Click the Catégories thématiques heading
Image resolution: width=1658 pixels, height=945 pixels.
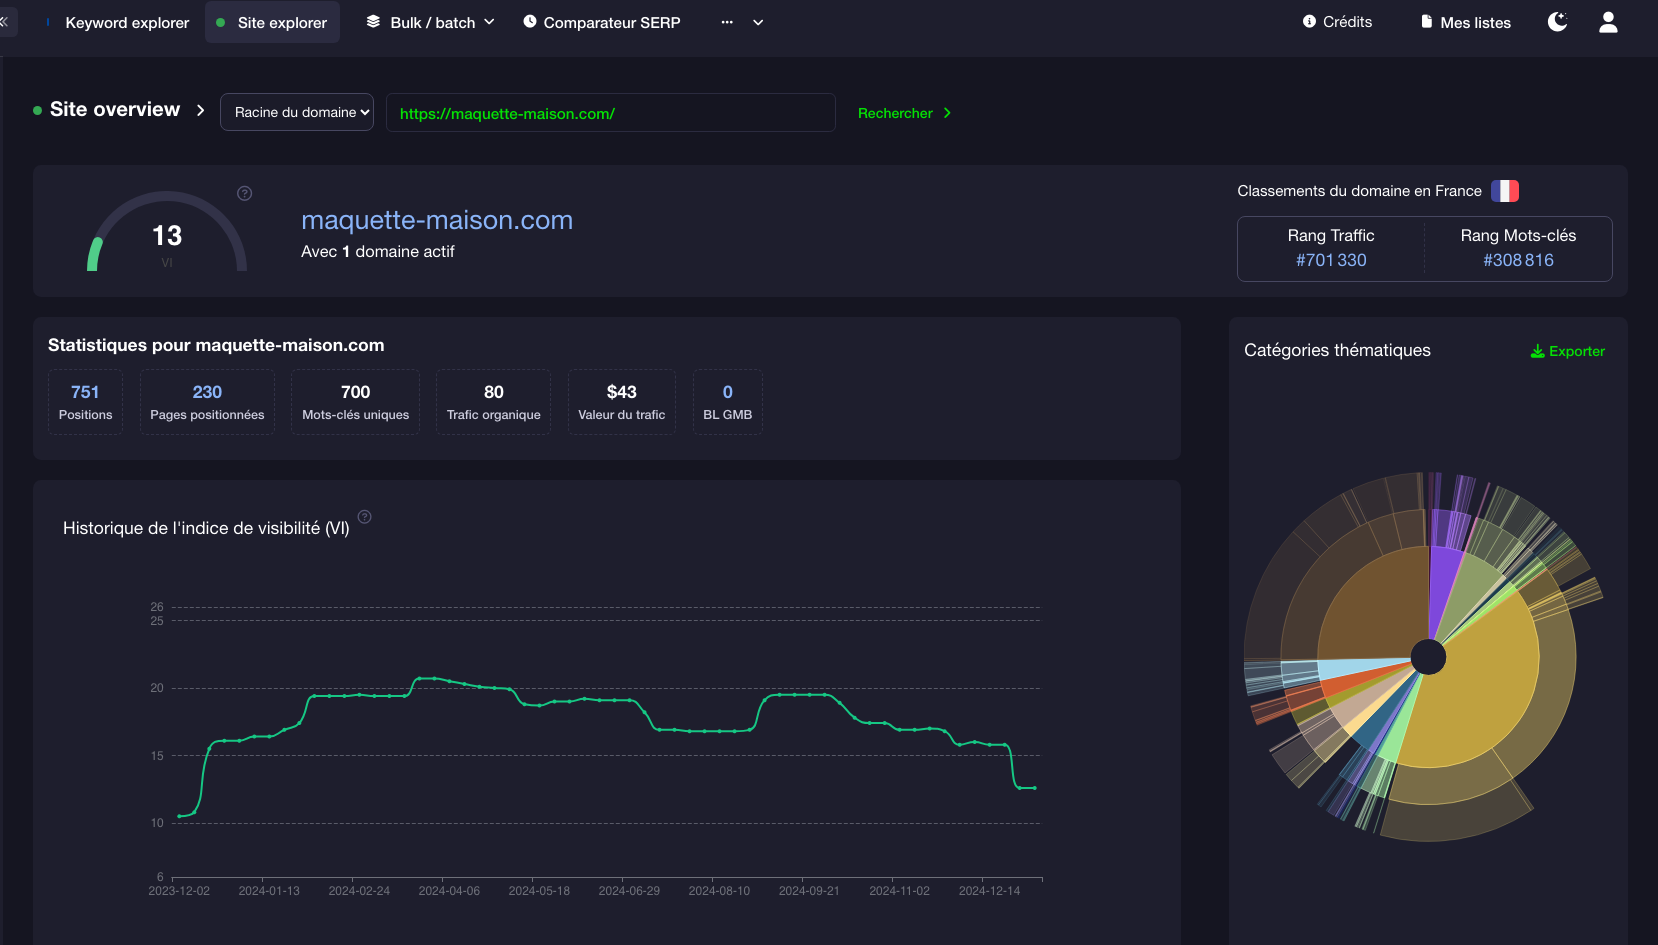(x=1337, y=350)
